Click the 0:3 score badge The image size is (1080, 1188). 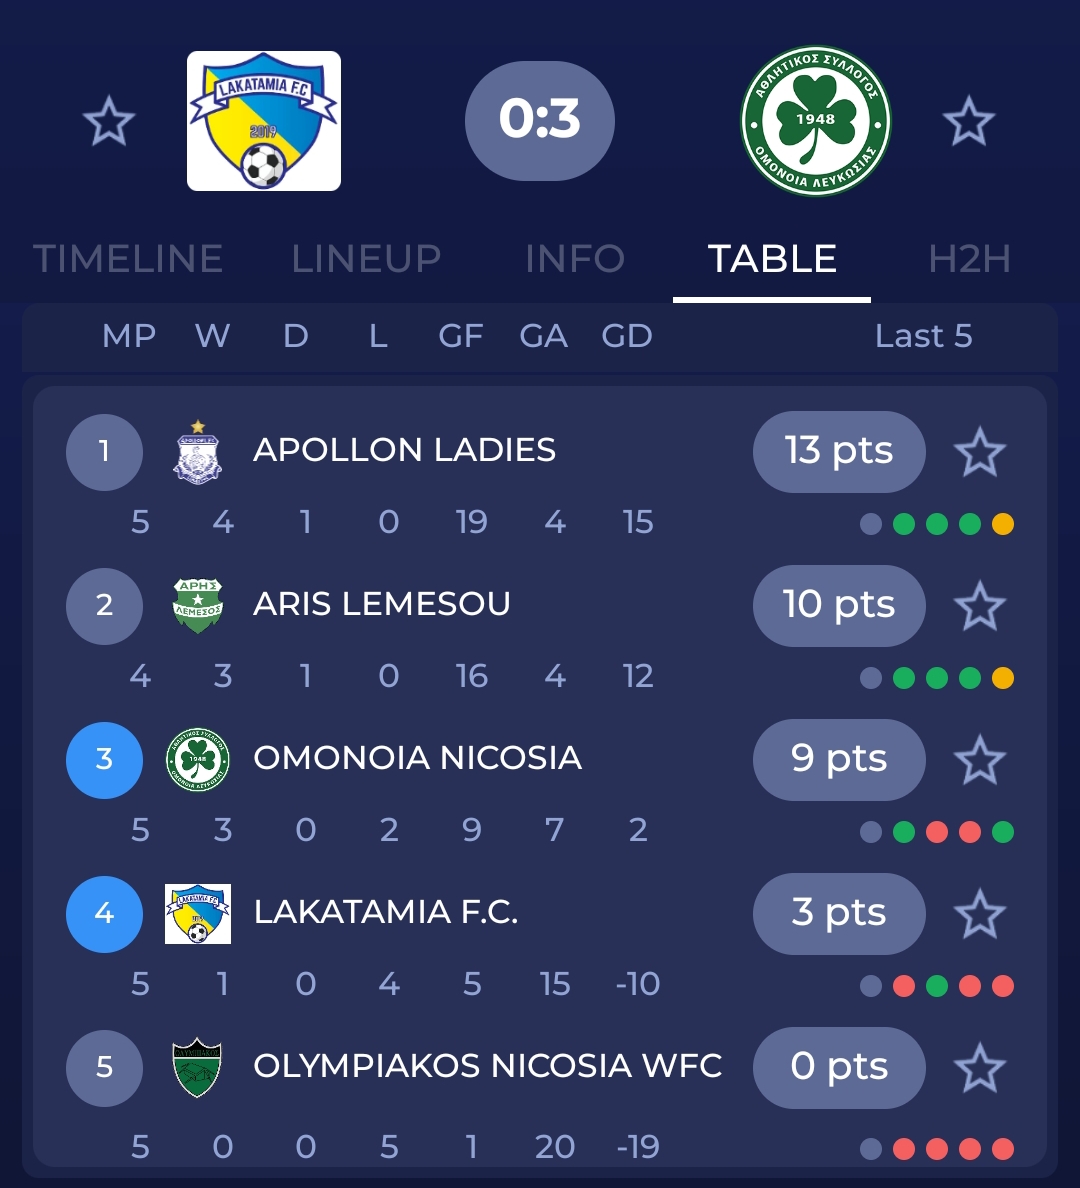click(x=540, y=120)
